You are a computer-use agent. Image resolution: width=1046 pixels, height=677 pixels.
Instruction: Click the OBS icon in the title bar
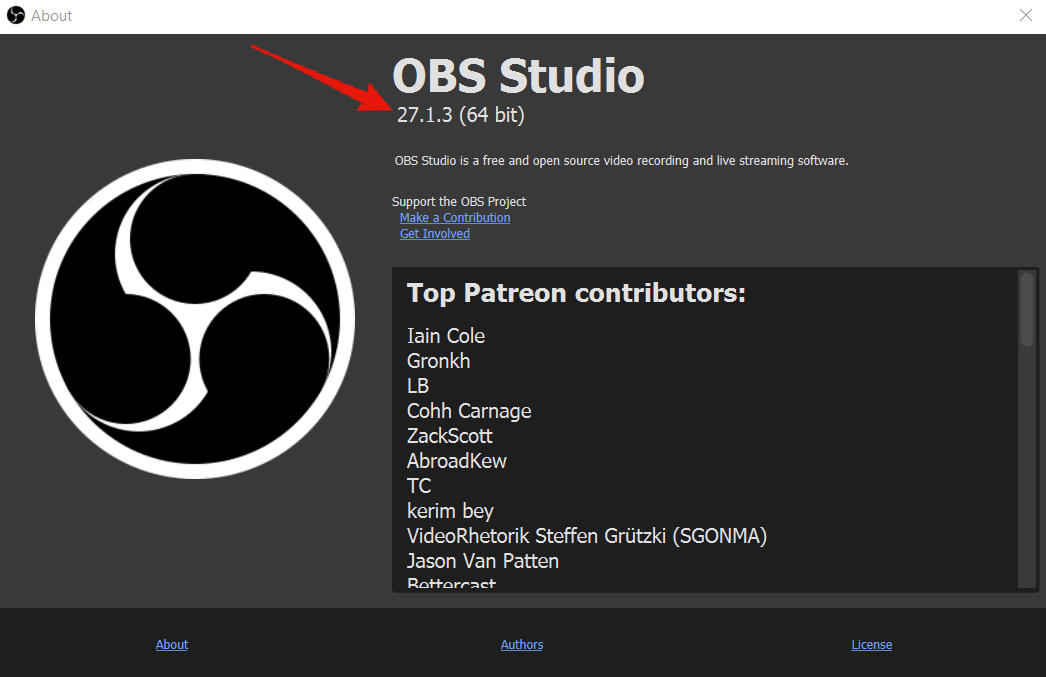point(15,15)
